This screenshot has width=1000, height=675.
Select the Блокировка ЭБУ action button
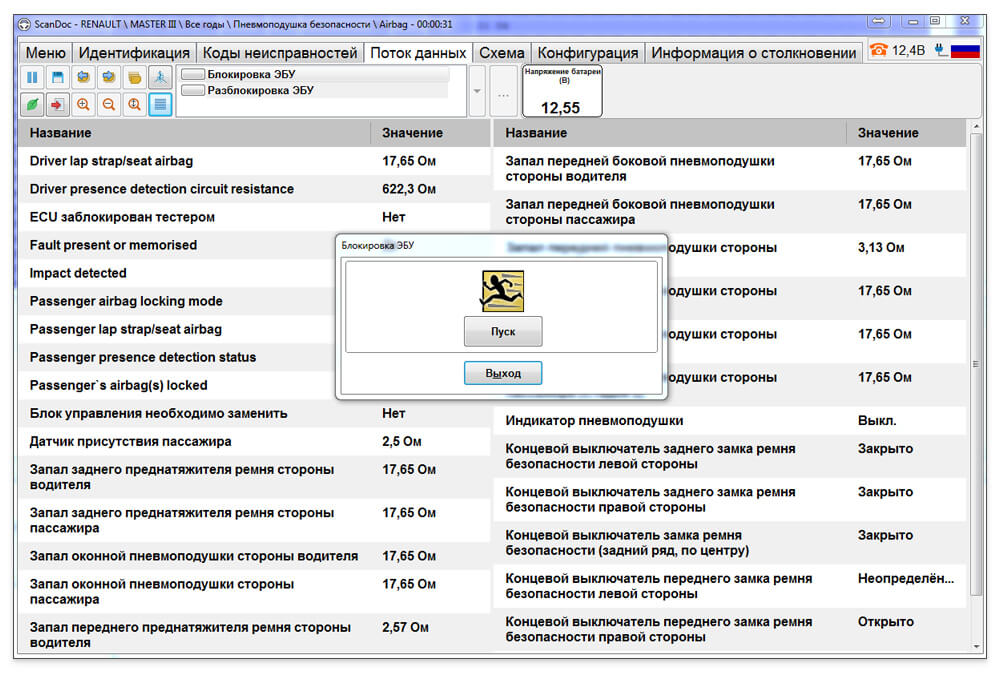click(316, 75)
